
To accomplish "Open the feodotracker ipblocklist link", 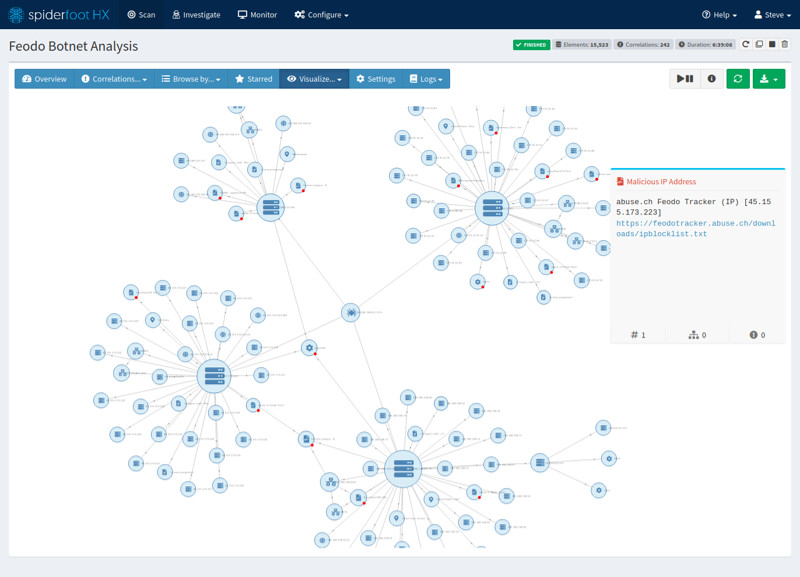I will click(x=695, y=229).
